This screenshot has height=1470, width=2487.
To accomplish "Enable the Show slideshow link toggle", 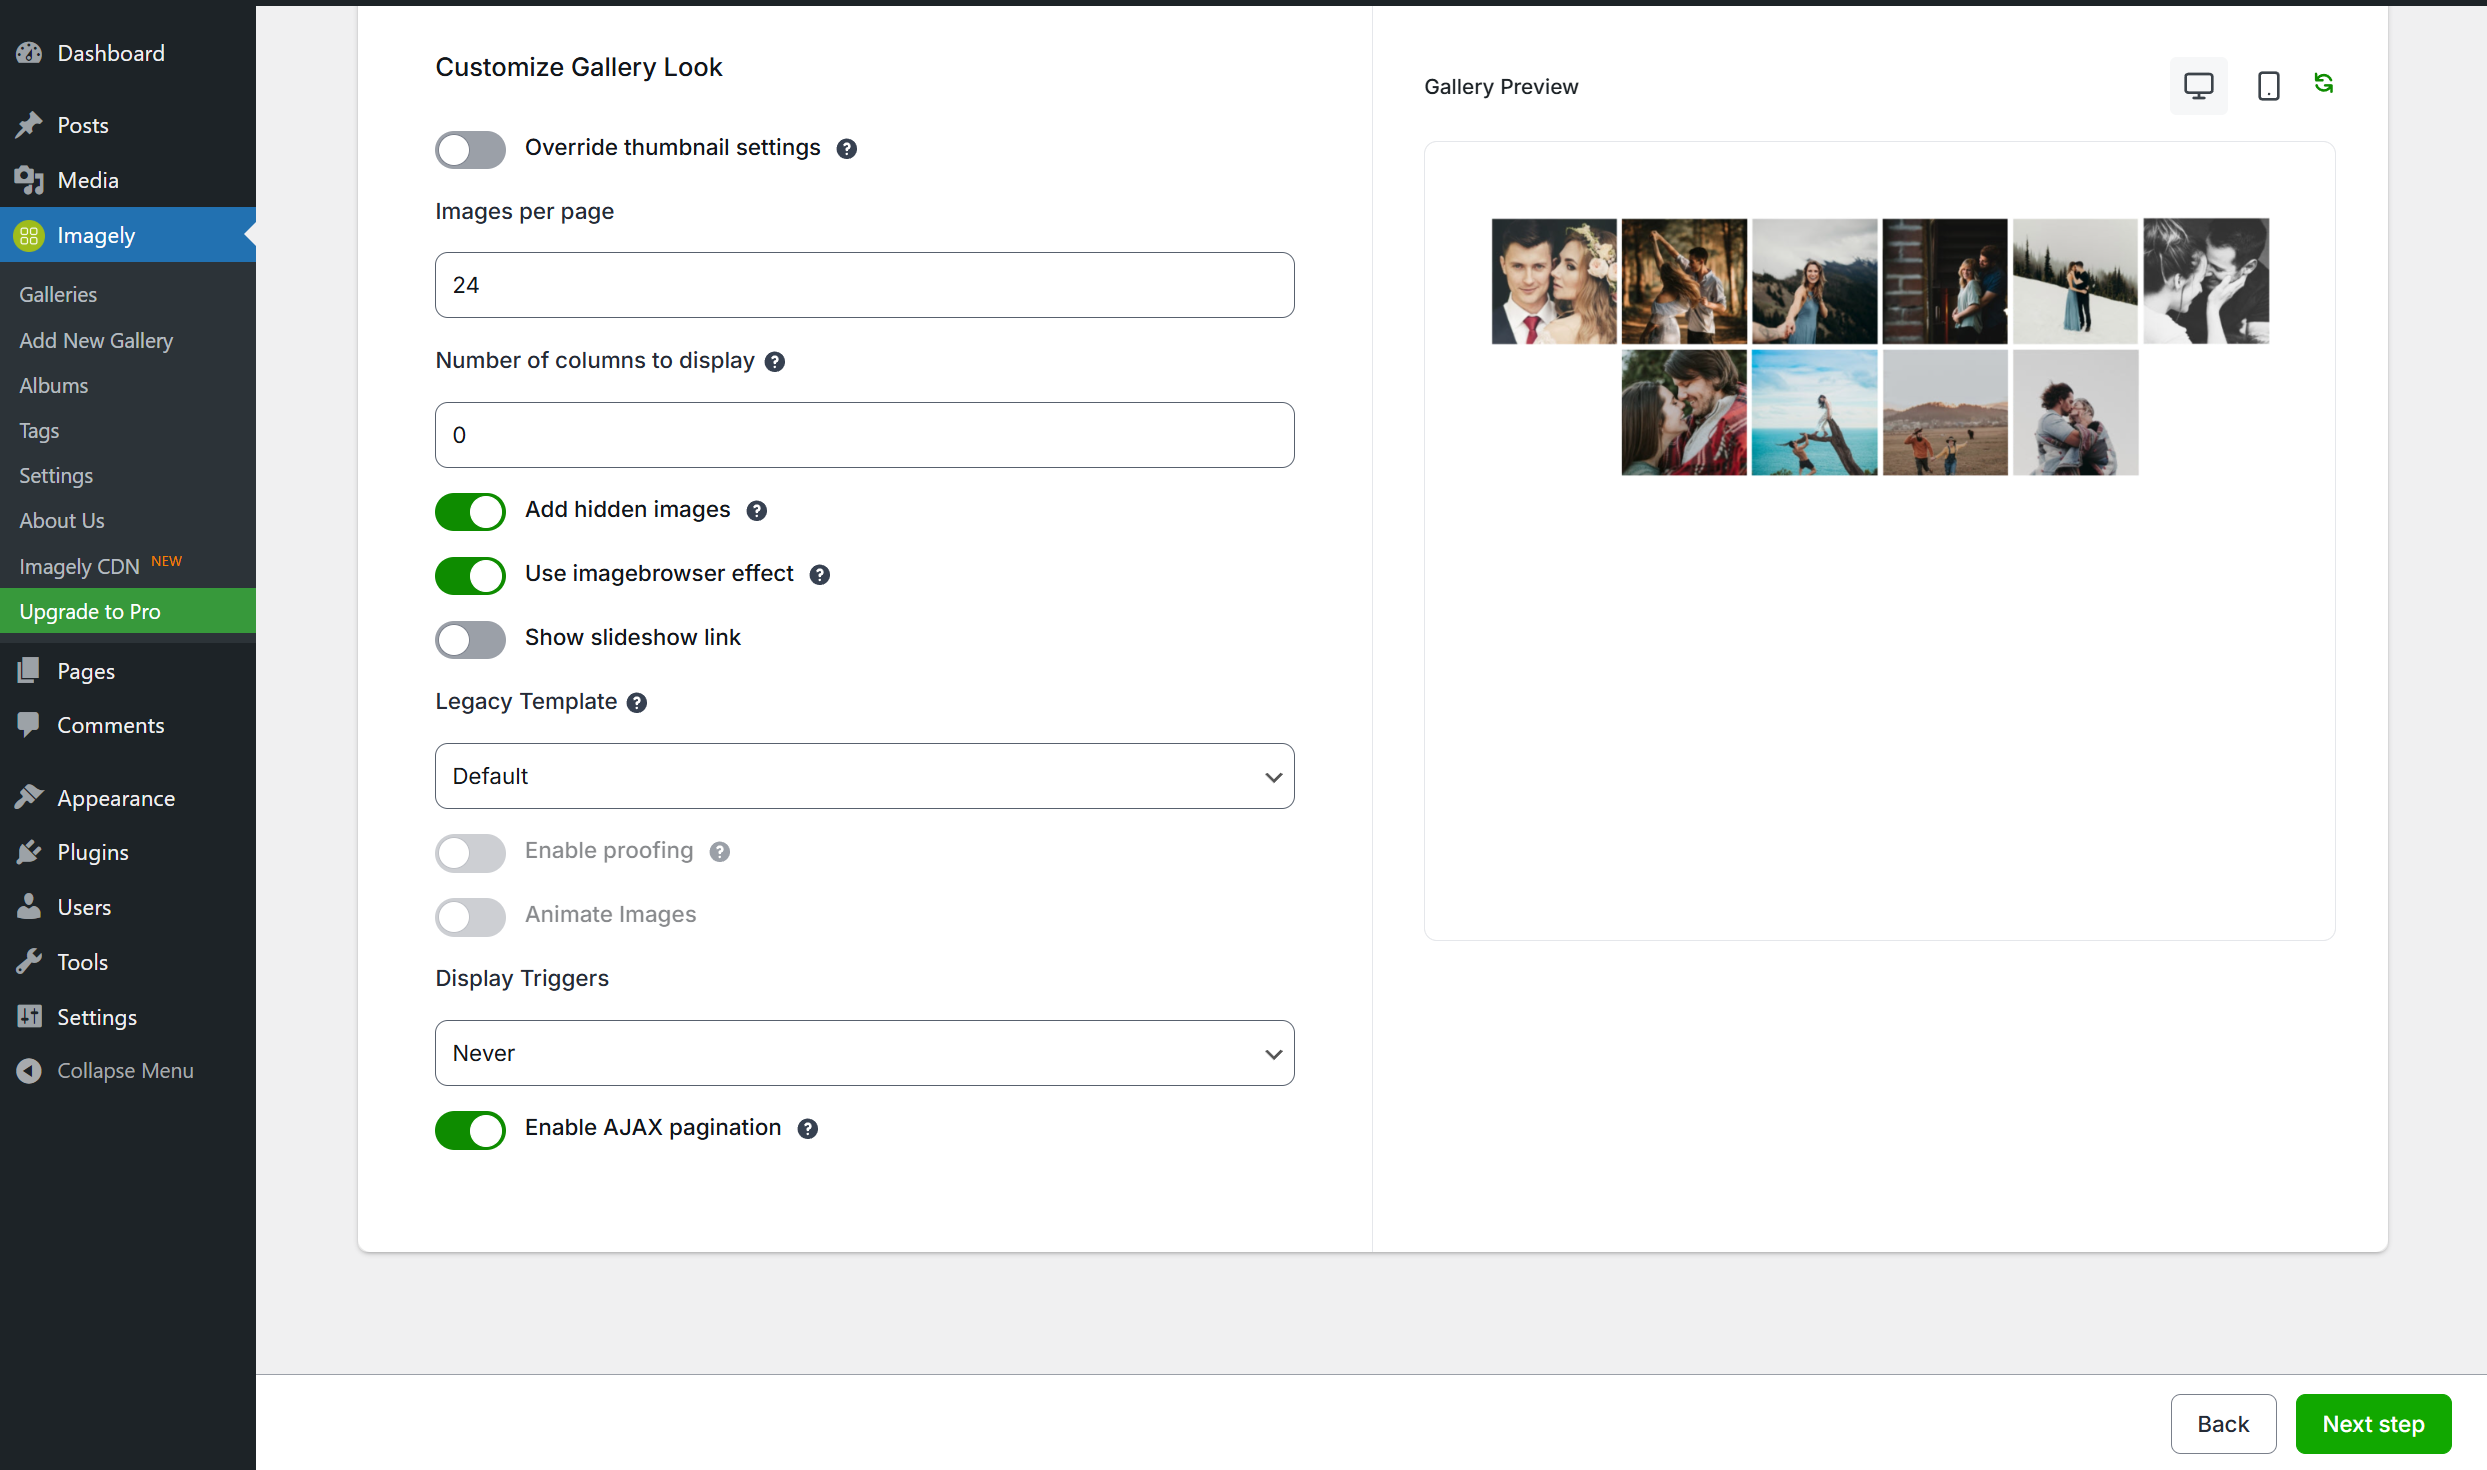I will [x=470, y=639].
